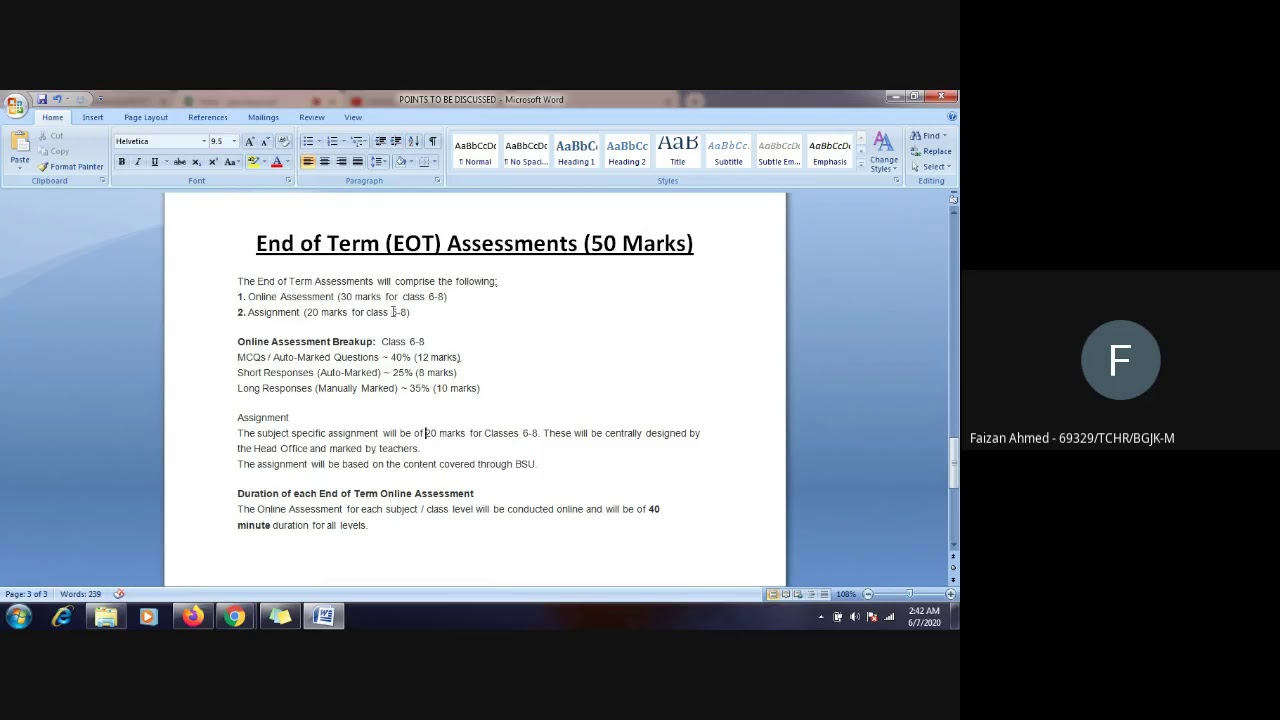Open Google Chrome from the taskbar
The height and width of the screenshot is (720, 1280).
click(235, 617)
